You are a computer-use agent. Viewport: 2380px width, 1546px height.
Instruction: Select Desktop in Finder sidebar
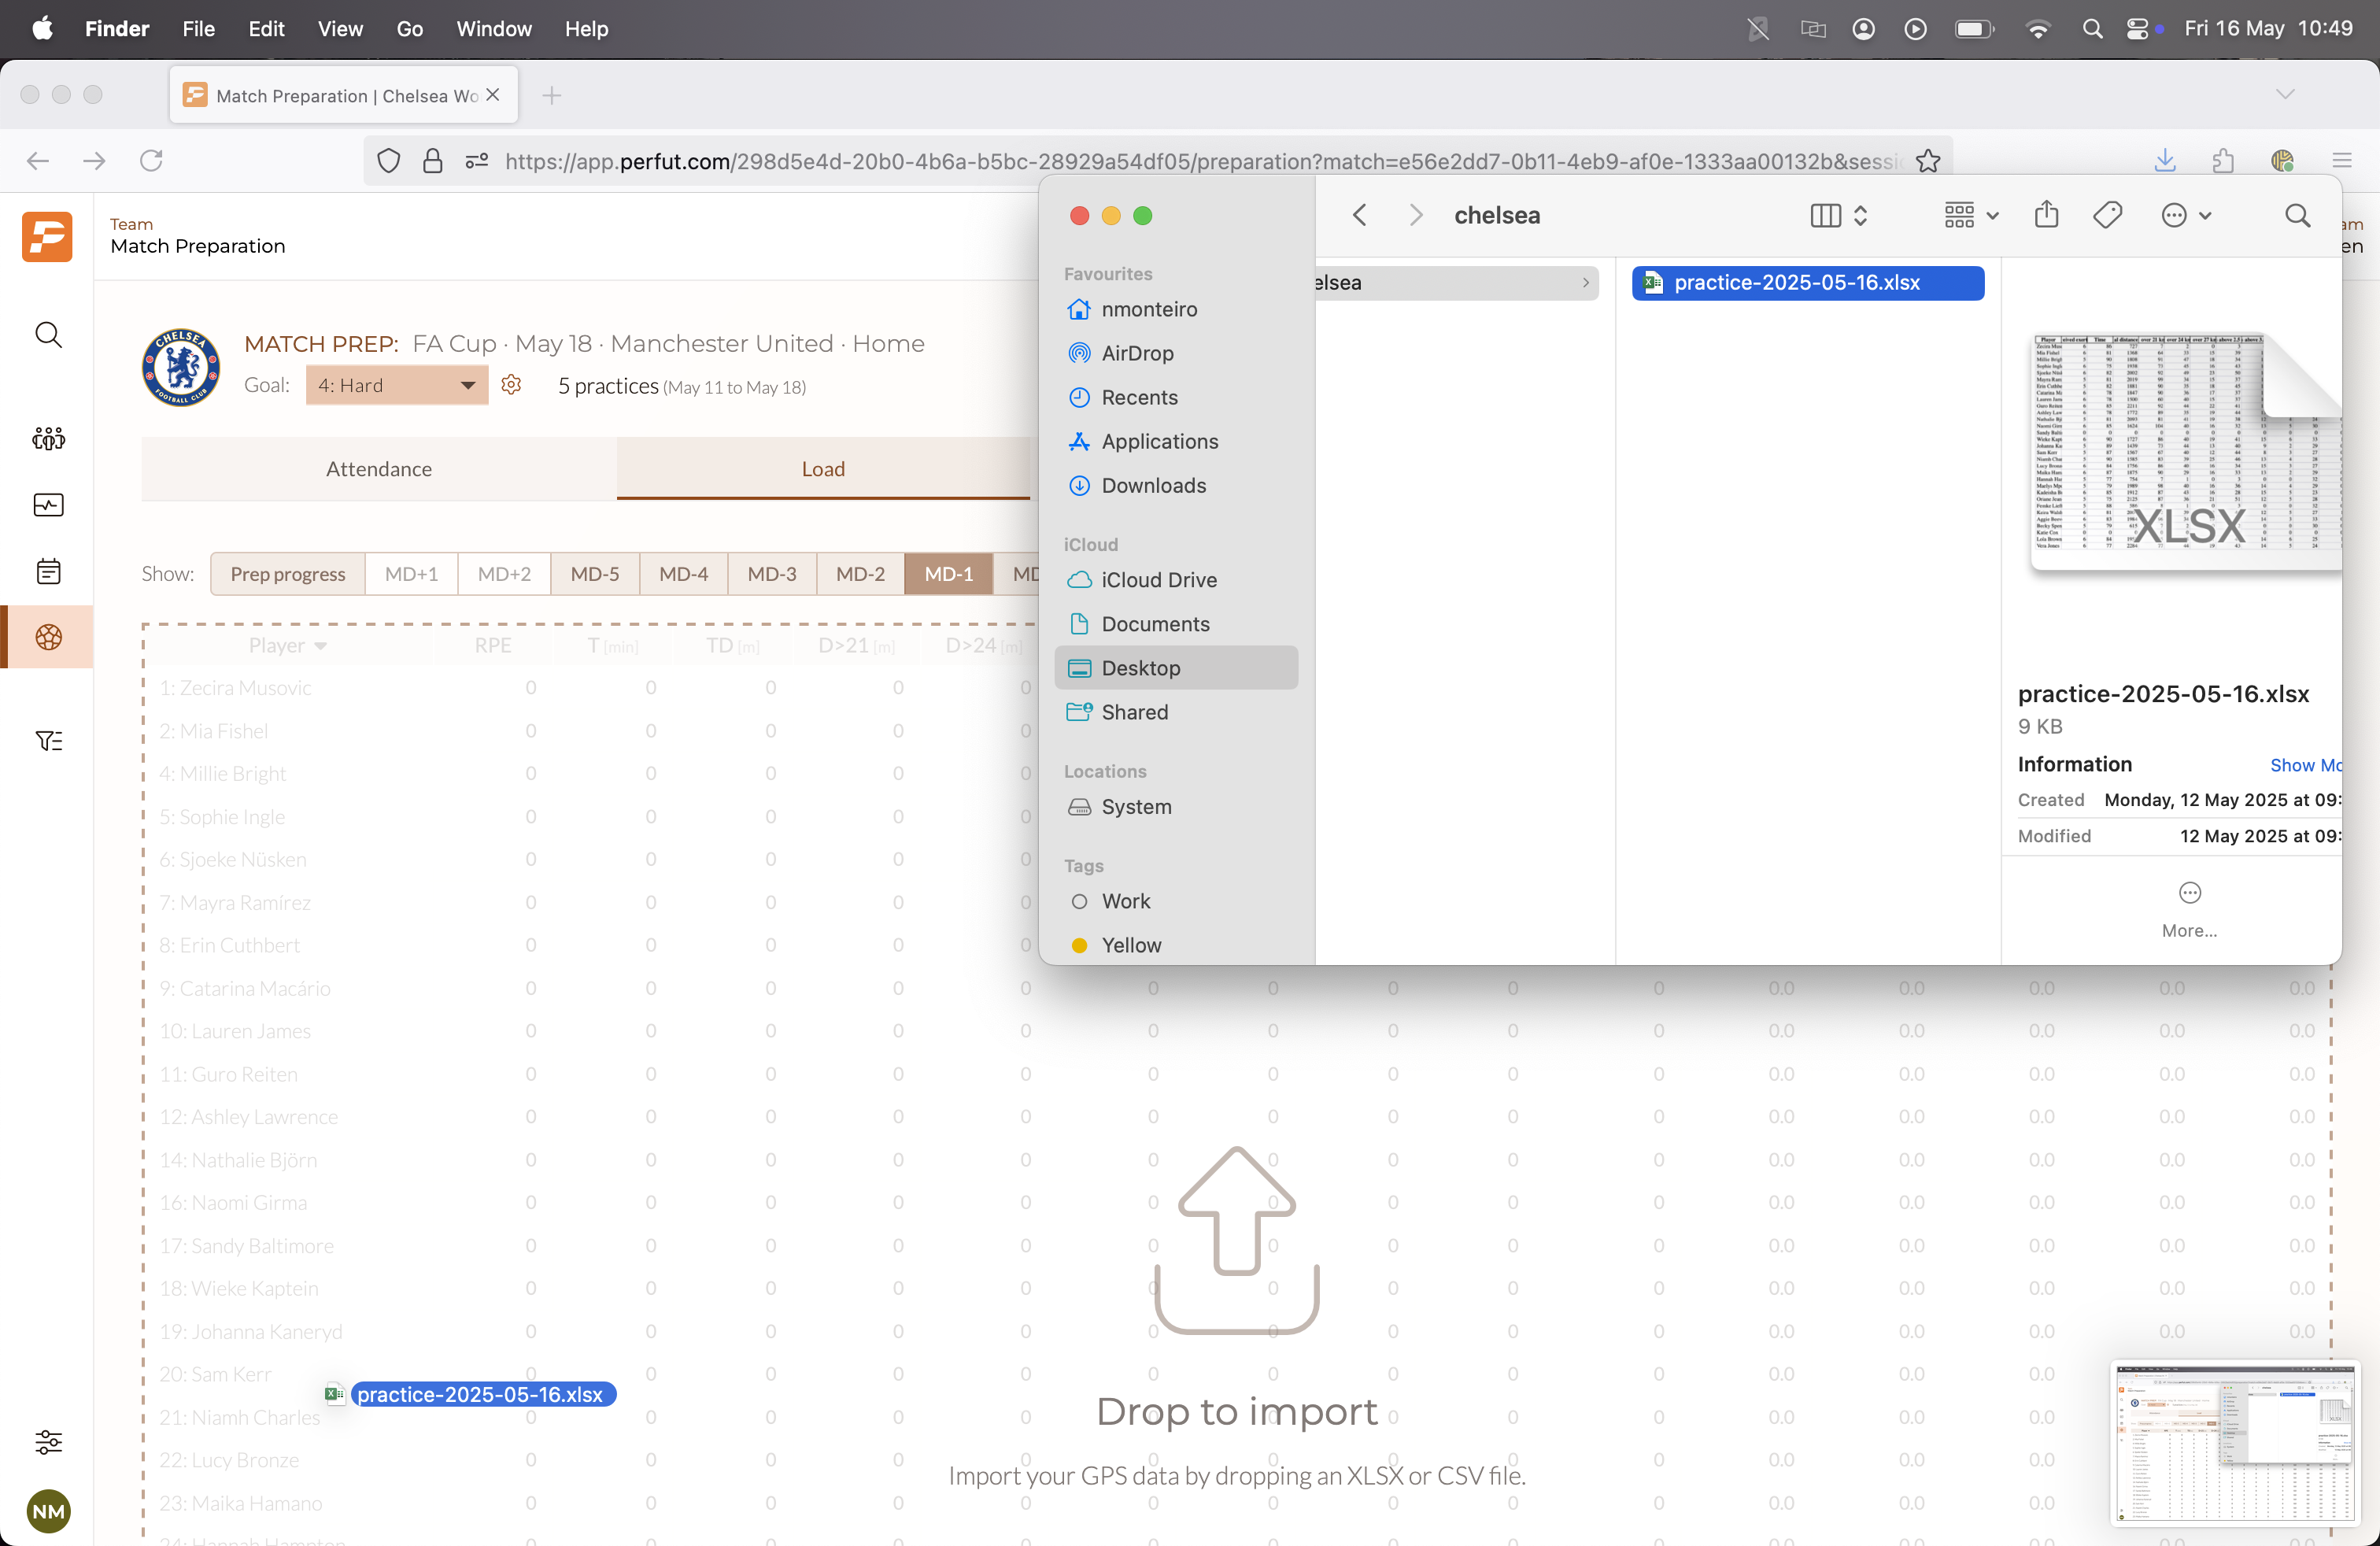[x=1176, y=667]
